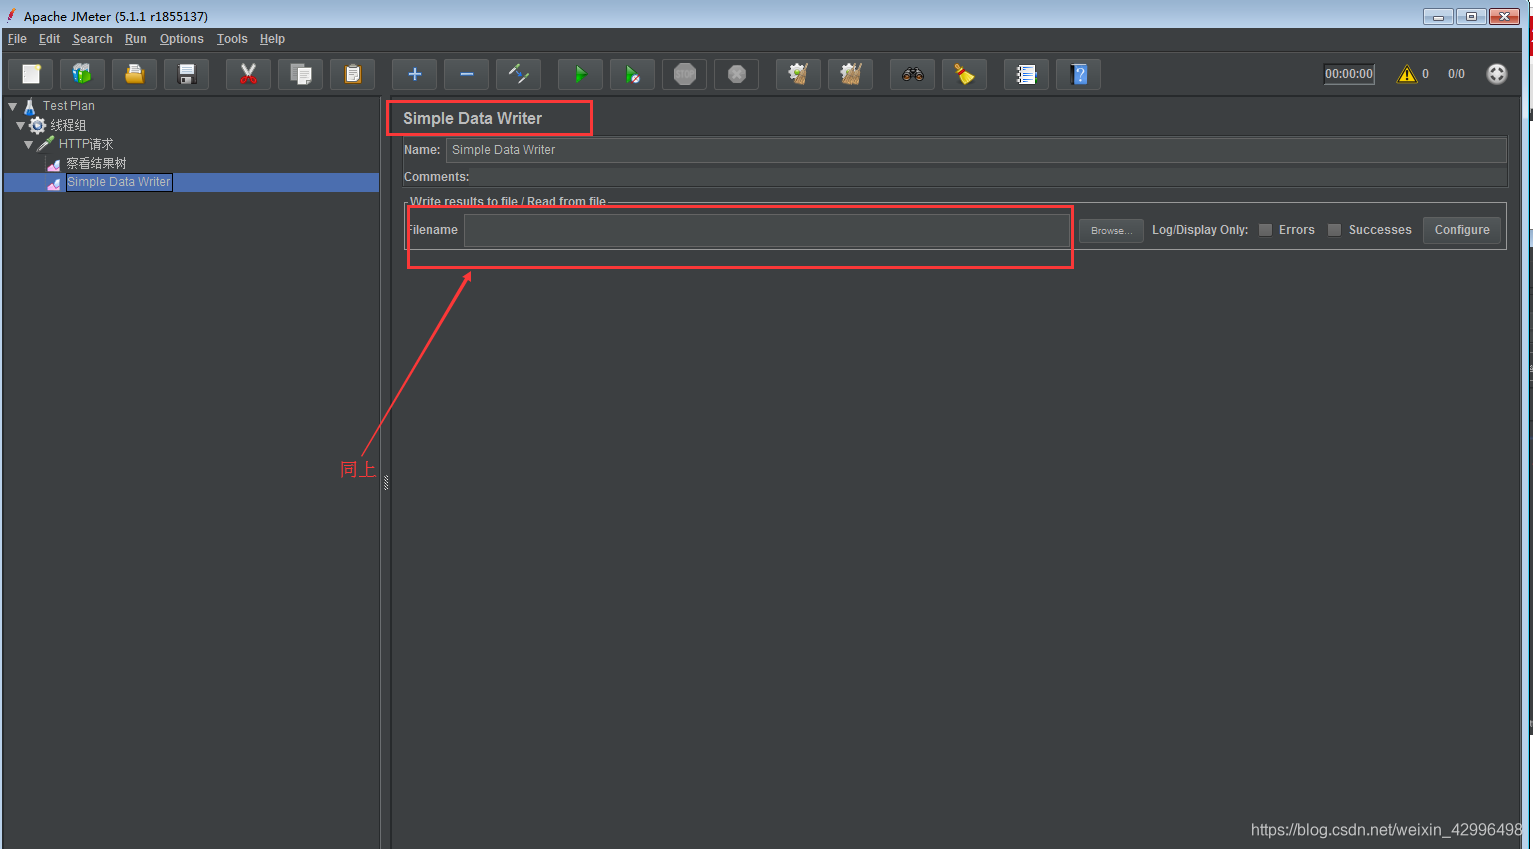
Task: Open Help with question mark icon
Action: point(1079,74)
